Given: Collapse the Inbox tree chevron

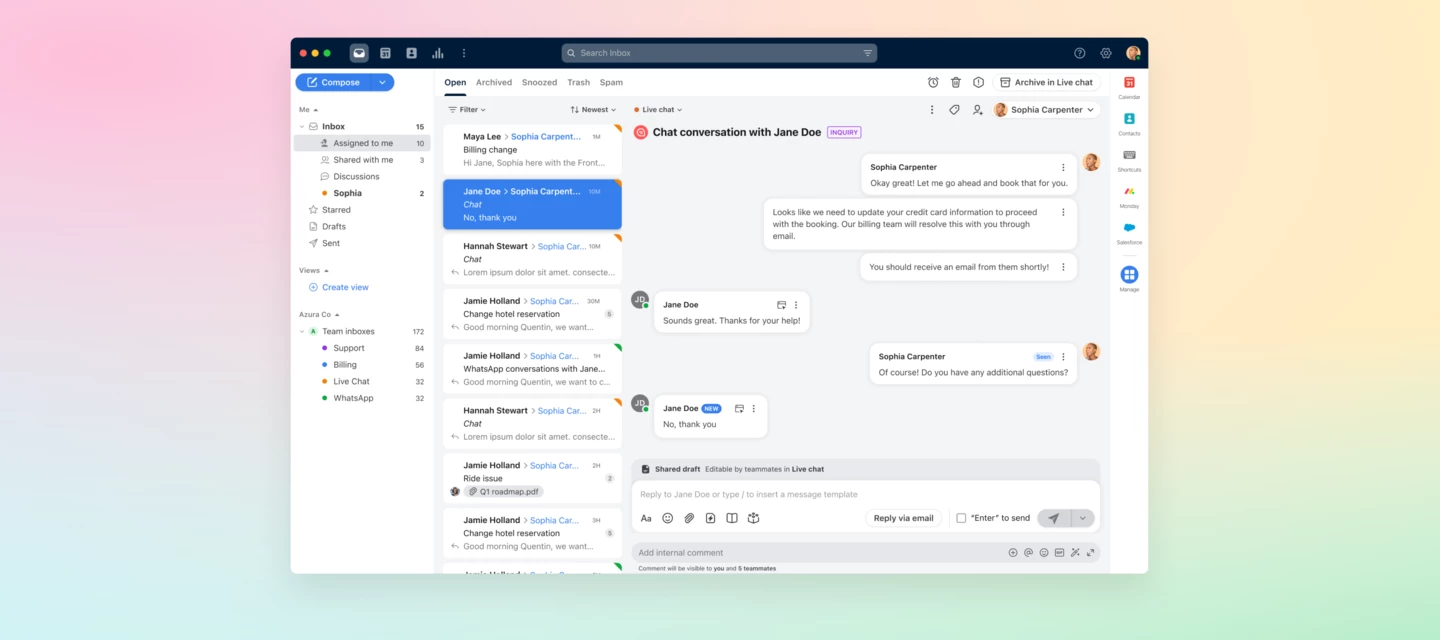Looking at the screenshot, I should pos(302,127).
